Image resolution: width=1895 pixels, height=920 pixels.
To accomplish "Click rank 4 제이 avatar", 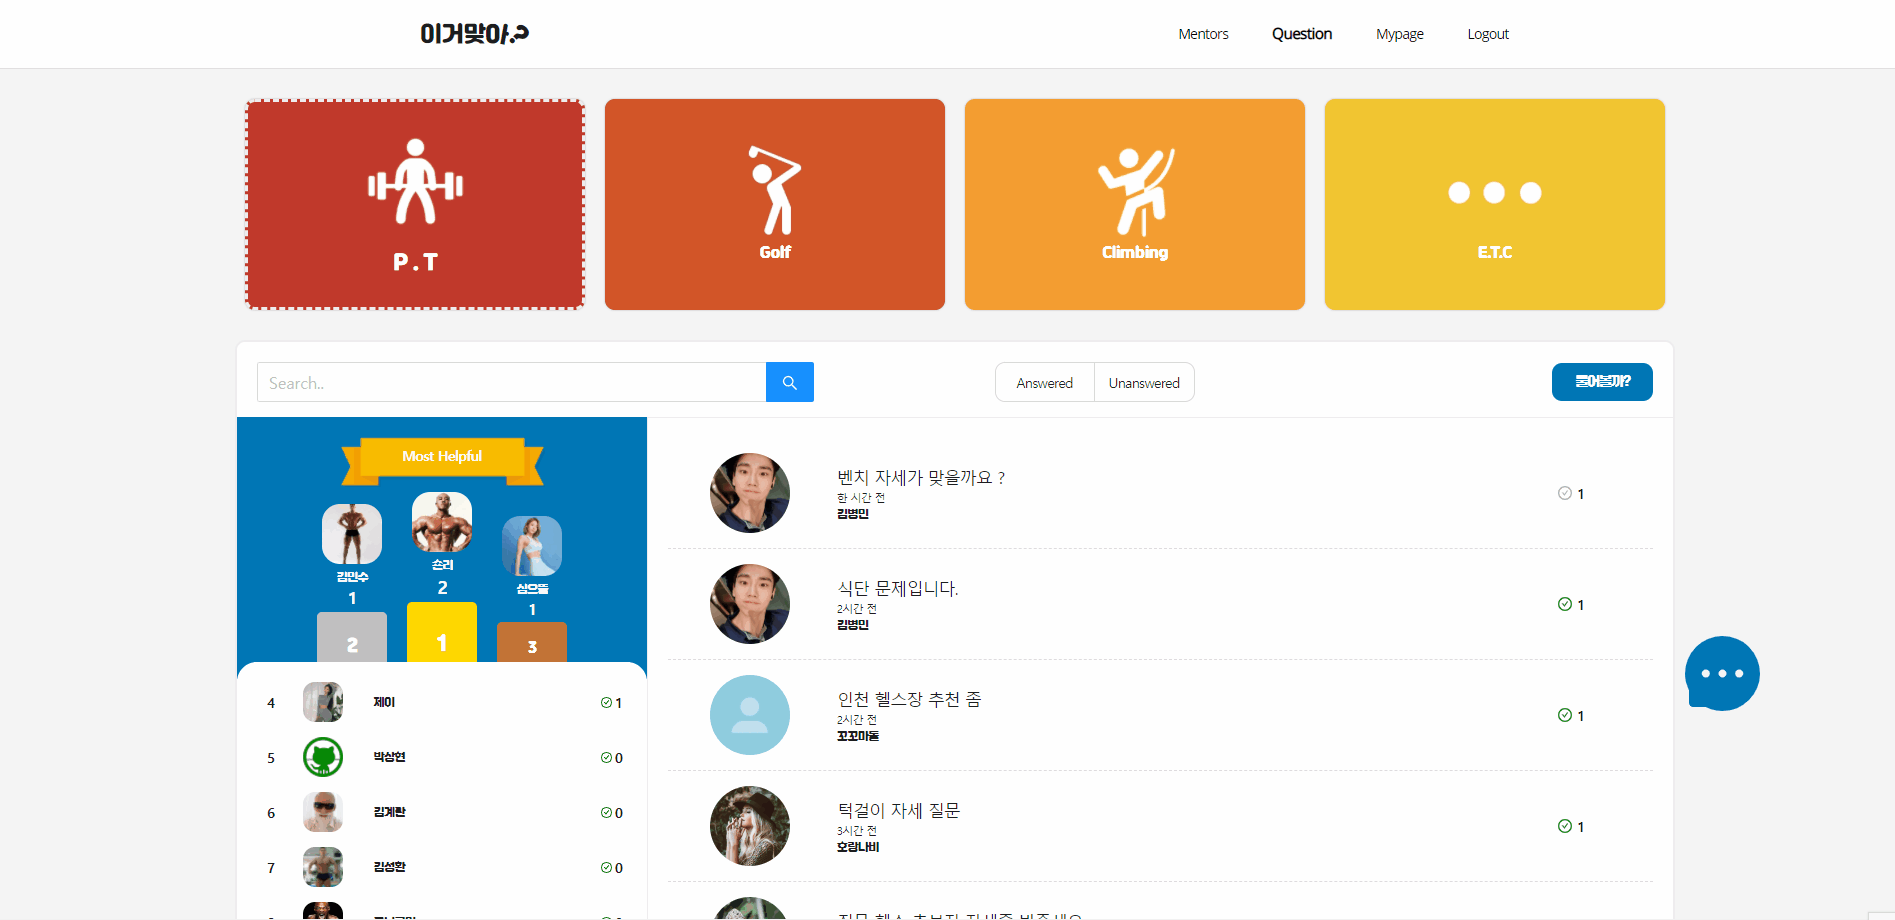I will pyautogui.click(x=323, y=702).
